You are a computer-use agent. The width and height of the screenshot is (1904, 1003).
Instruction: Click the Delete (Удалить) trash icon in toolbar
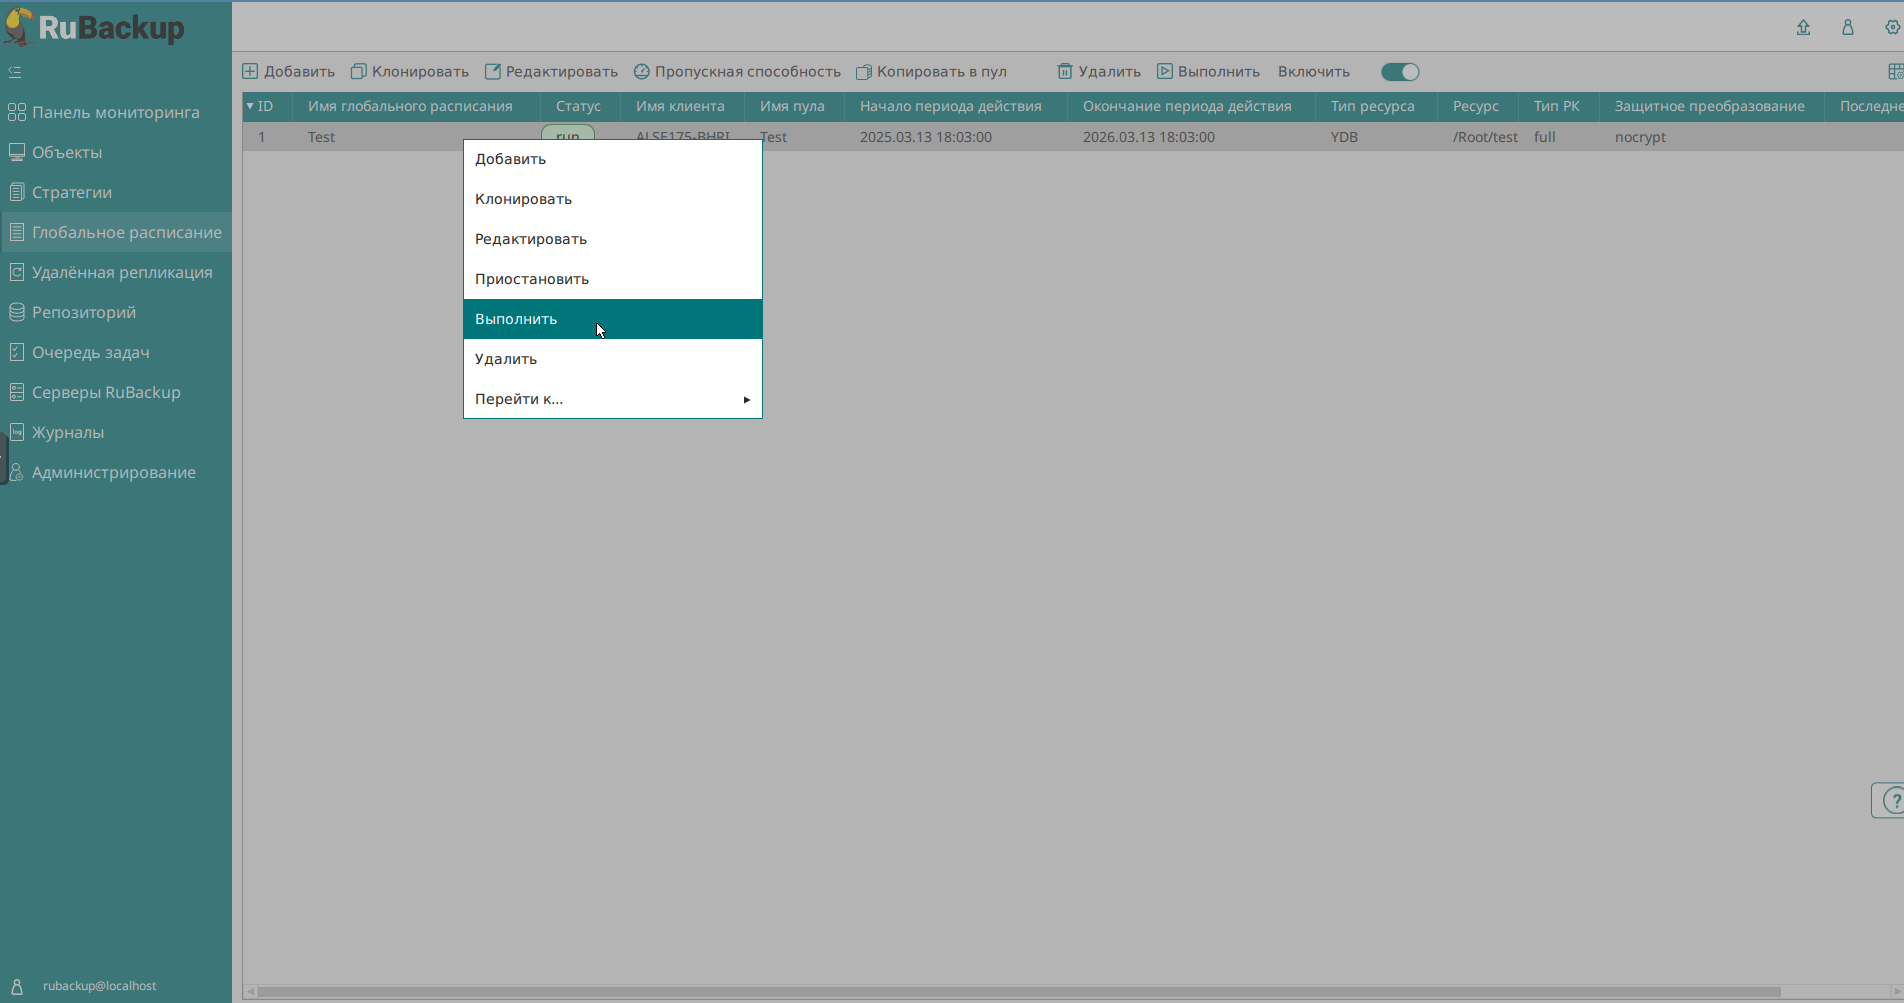[1065, 72]
